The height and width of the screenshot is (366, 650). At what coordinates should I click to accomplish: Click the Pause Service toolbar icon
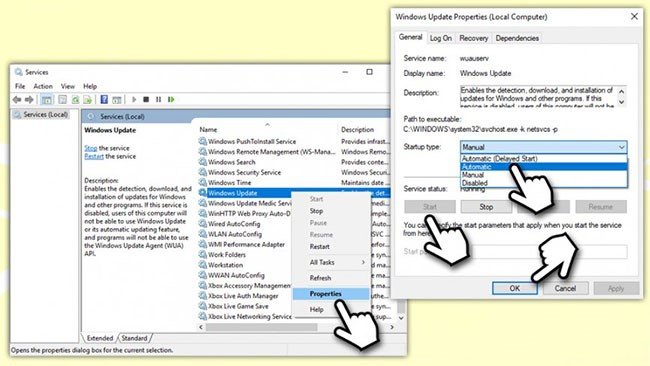(158, 99)
